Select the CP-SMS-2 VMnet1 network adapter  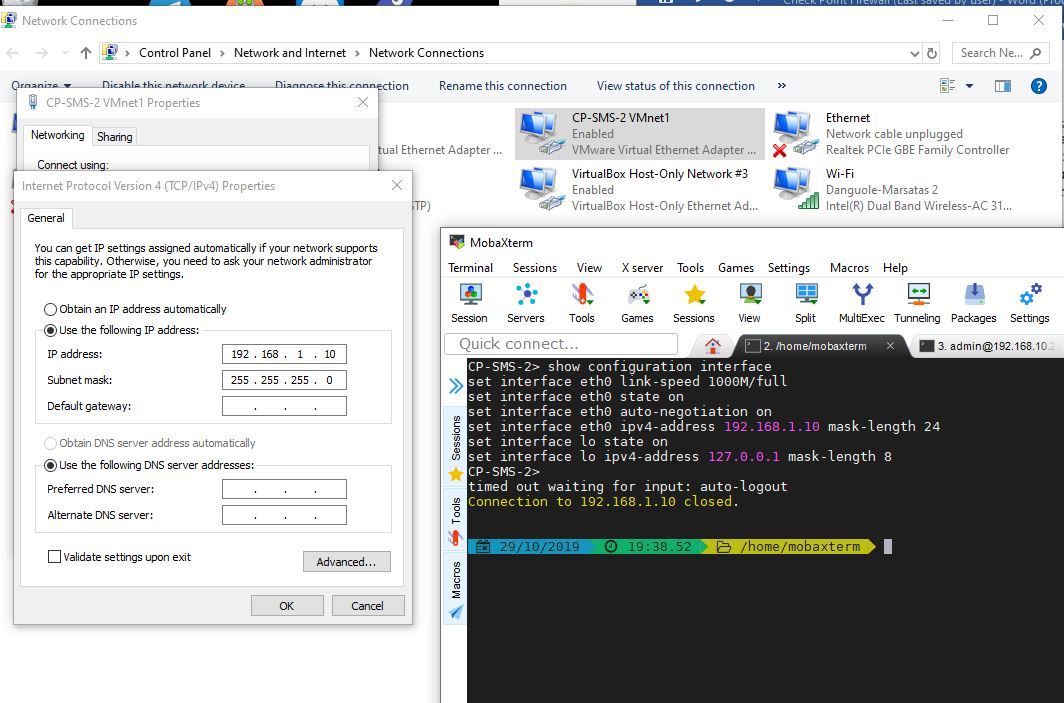click(x=640, y=134)
